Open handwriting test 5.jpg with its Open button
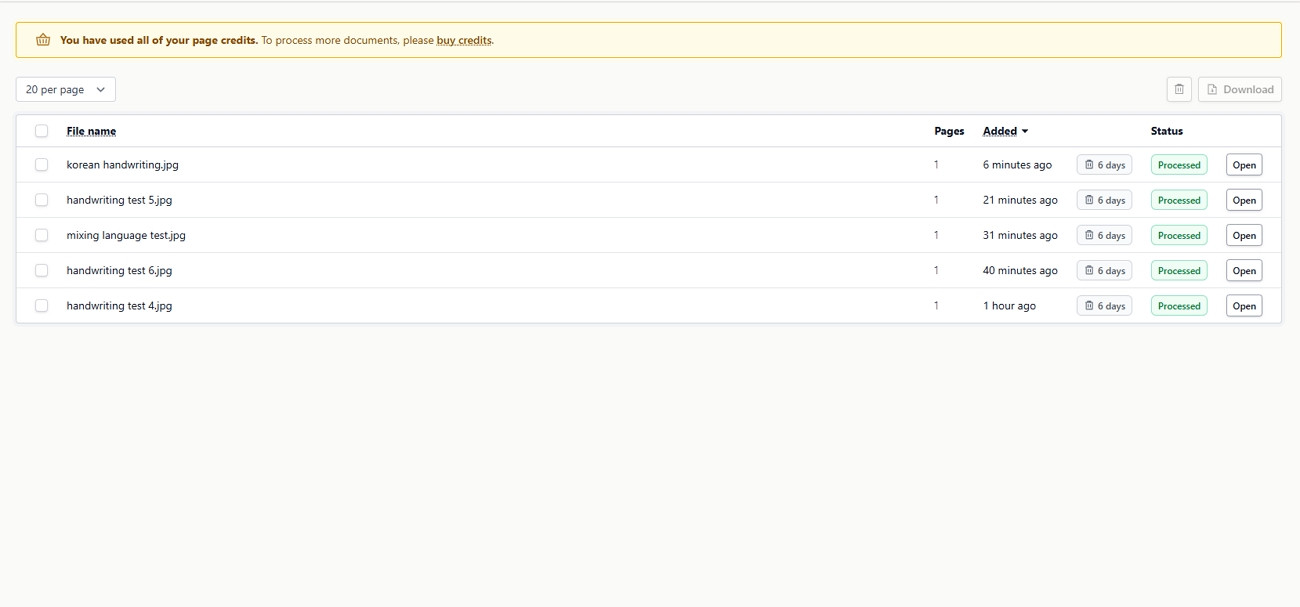 coord(1244,200)
